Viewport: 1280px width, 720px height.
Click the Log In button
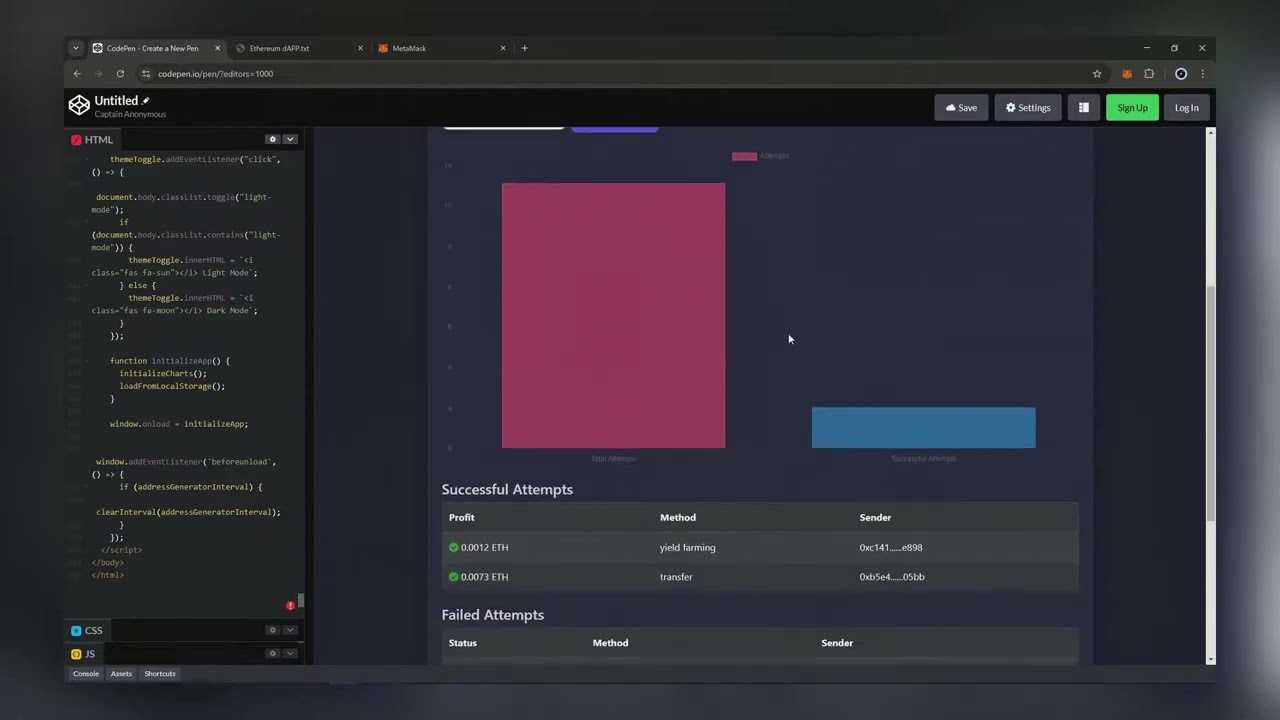coord(1186,108)
